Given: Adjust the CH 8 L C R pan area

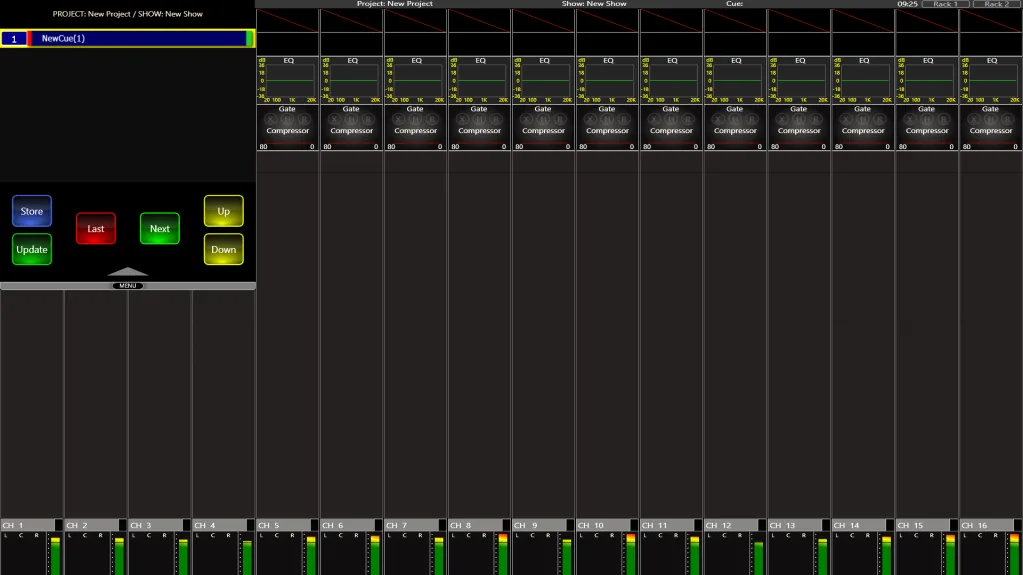Looking at the screenshot, I should tap(470, 553).
